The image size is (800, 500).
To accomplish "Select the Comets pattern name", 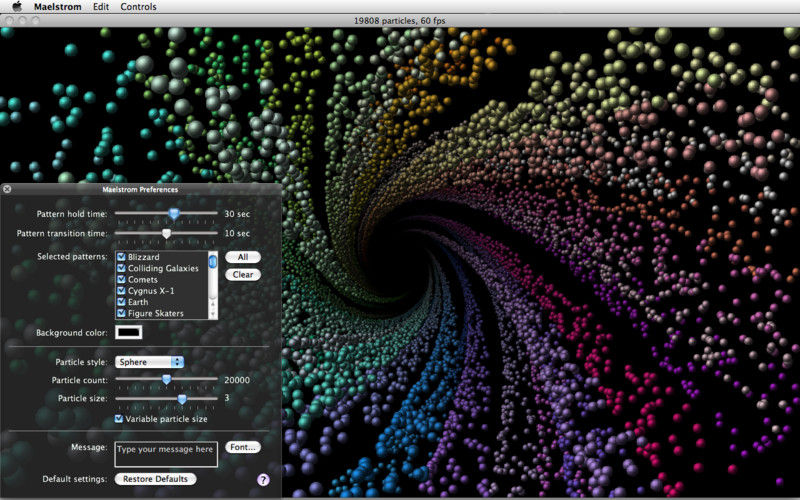I will pyautogui.click(x=142, y=279).
